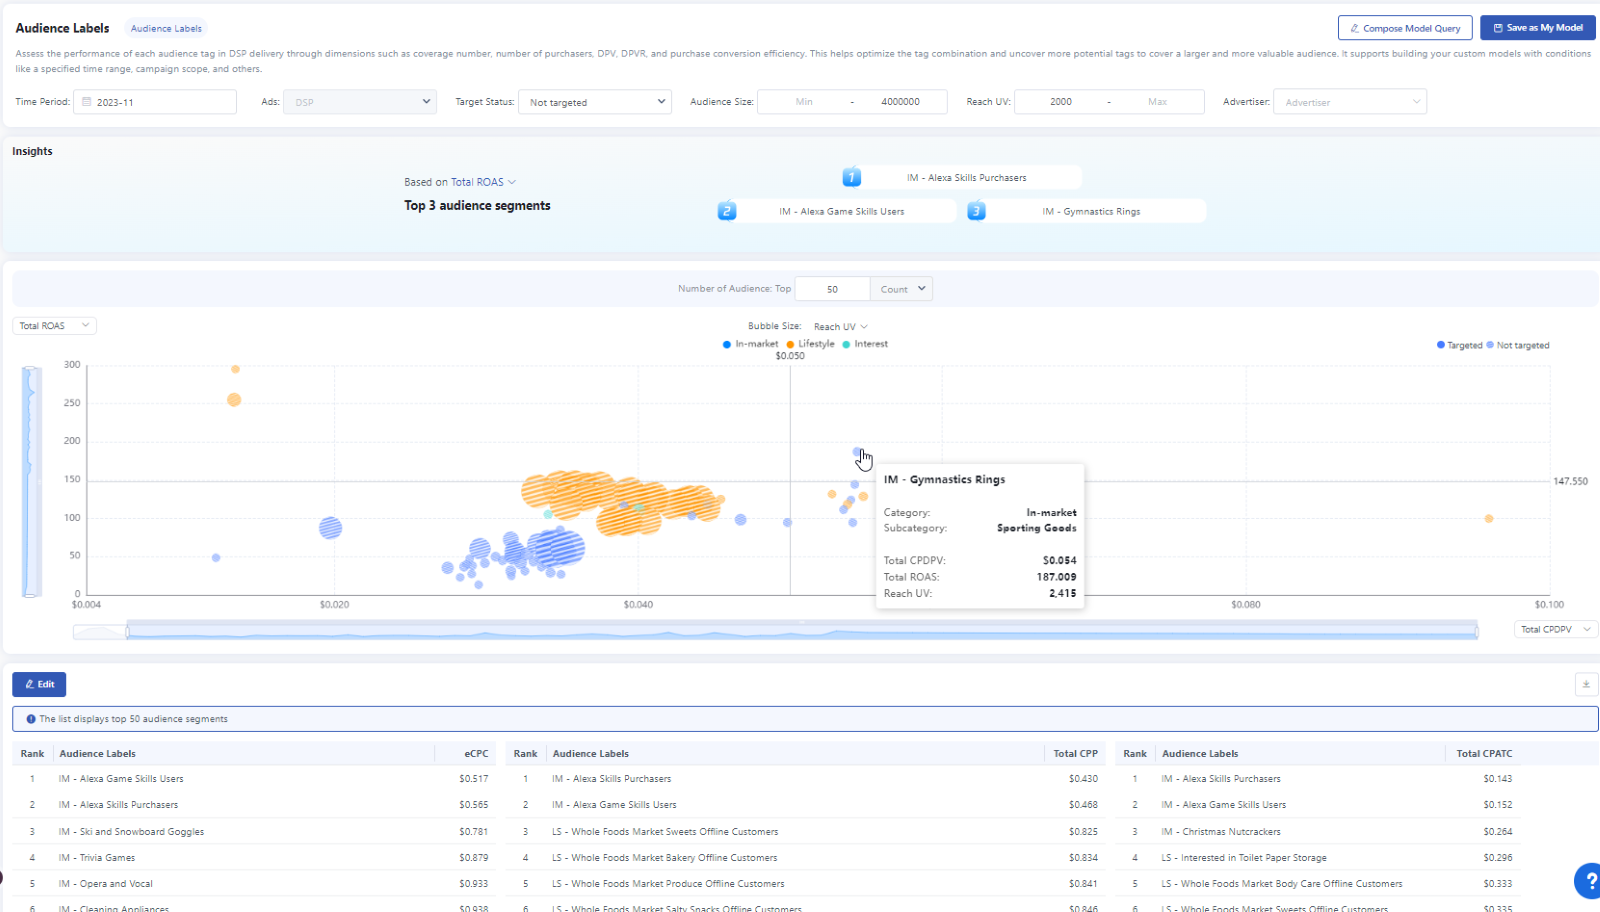Open the Total ROAS y-axis dropdown
This screenshot has width=1600, height=912.
click(x=54, y=326)
